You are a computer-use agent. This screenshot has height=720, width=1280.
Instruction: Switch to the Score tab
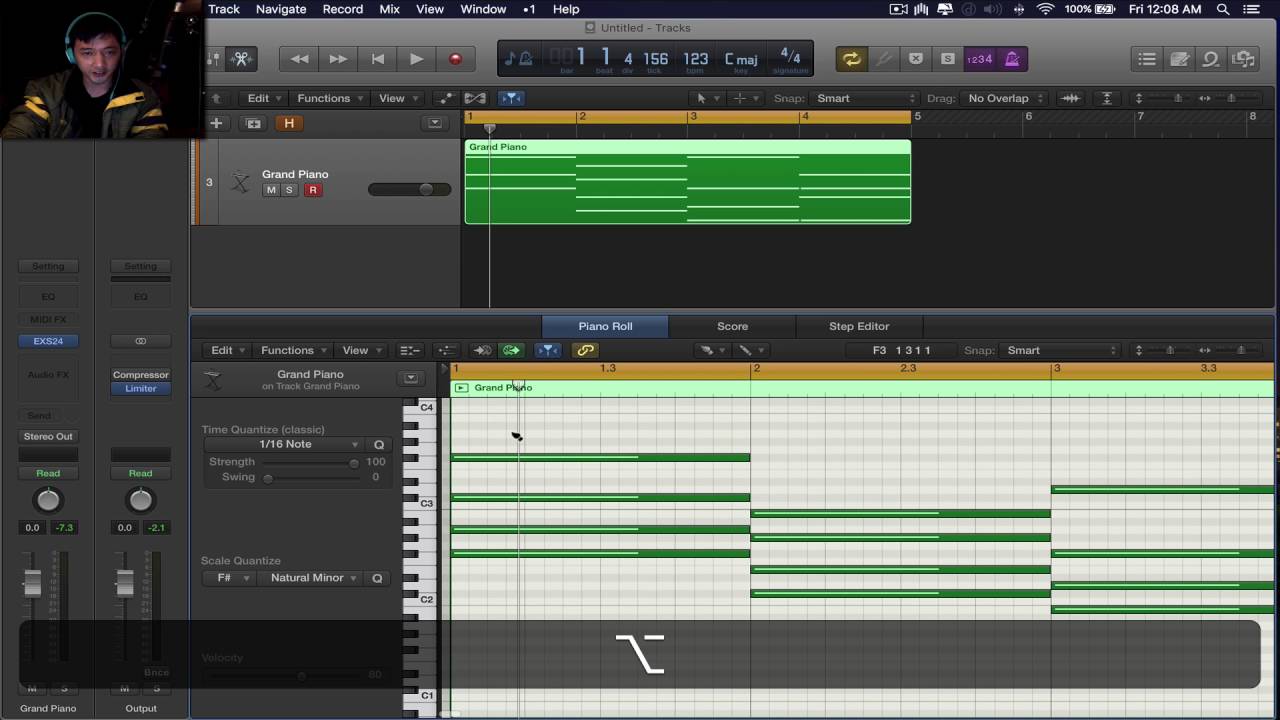point(732,326)
